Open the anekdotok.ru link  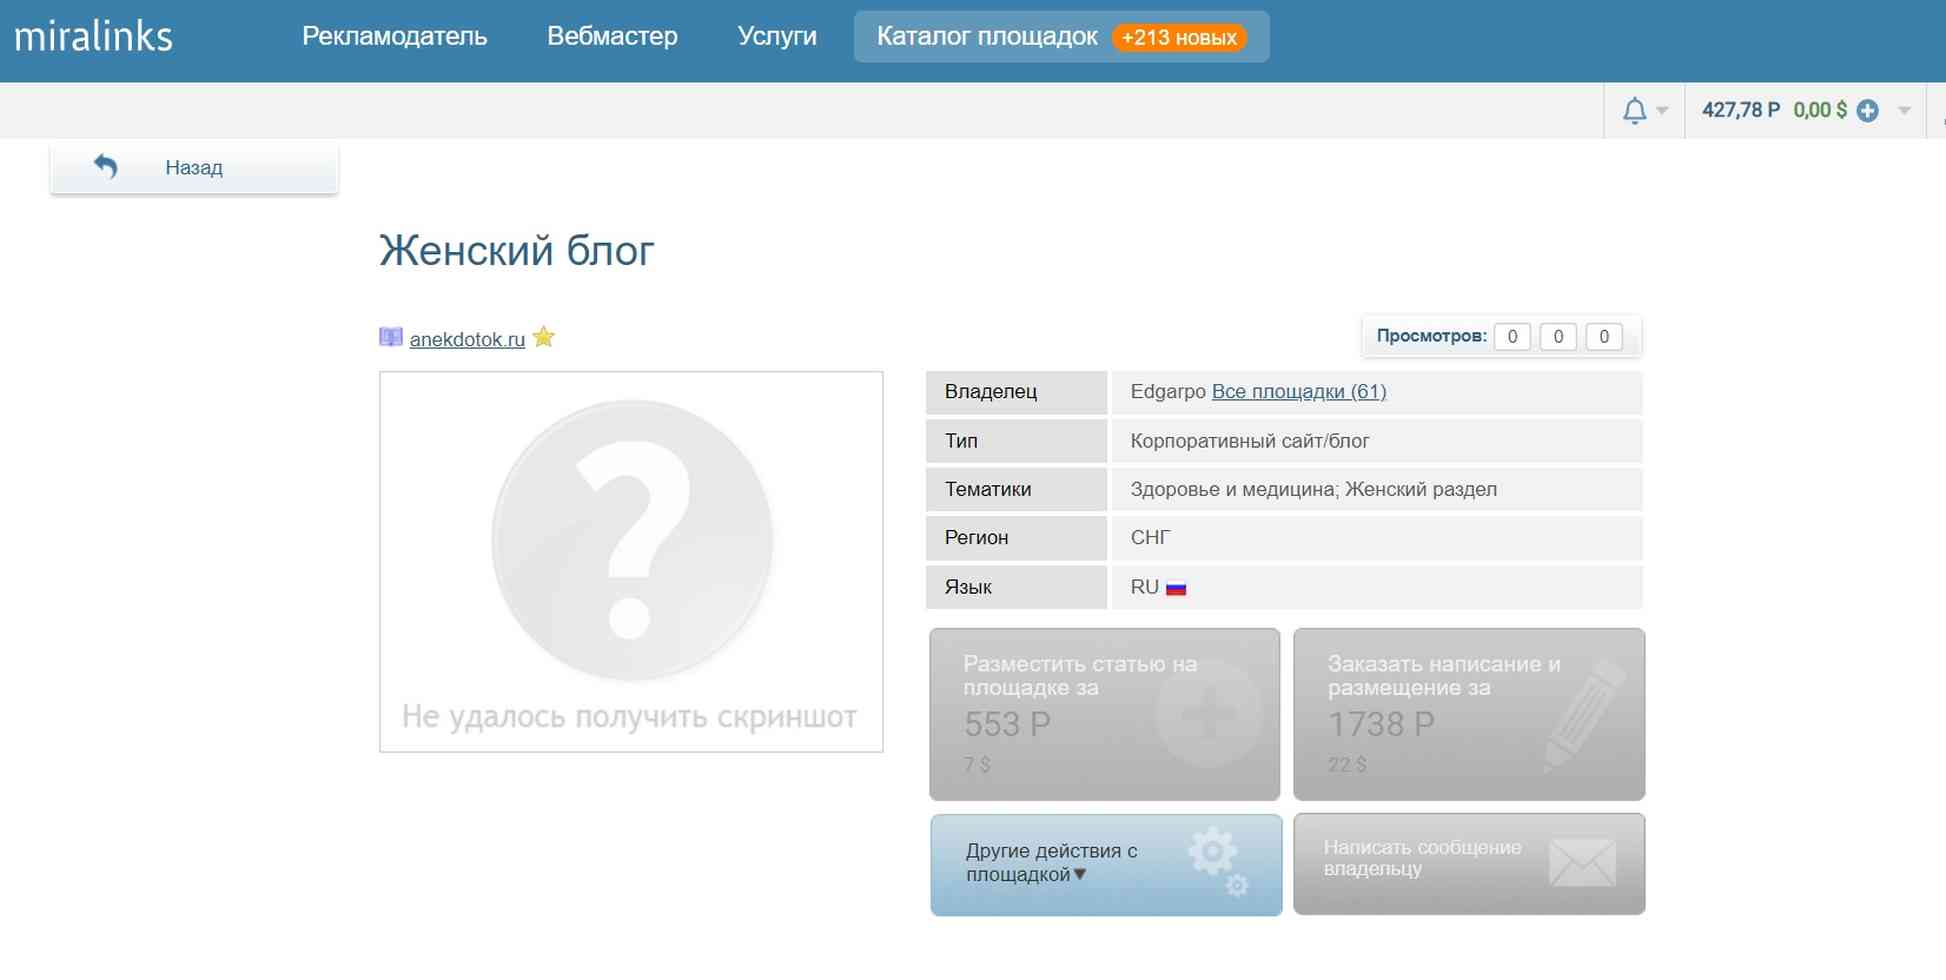click(x=467, y=339)
